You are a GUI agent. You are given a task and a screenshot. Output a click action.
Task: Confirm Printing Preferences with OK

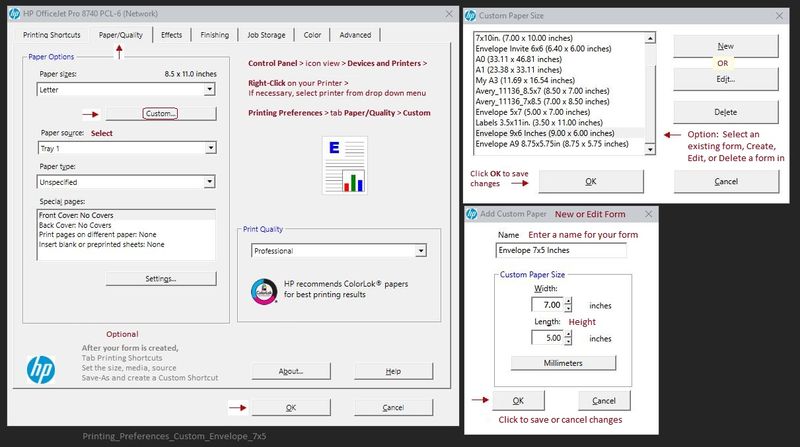(x=291, y=407)
